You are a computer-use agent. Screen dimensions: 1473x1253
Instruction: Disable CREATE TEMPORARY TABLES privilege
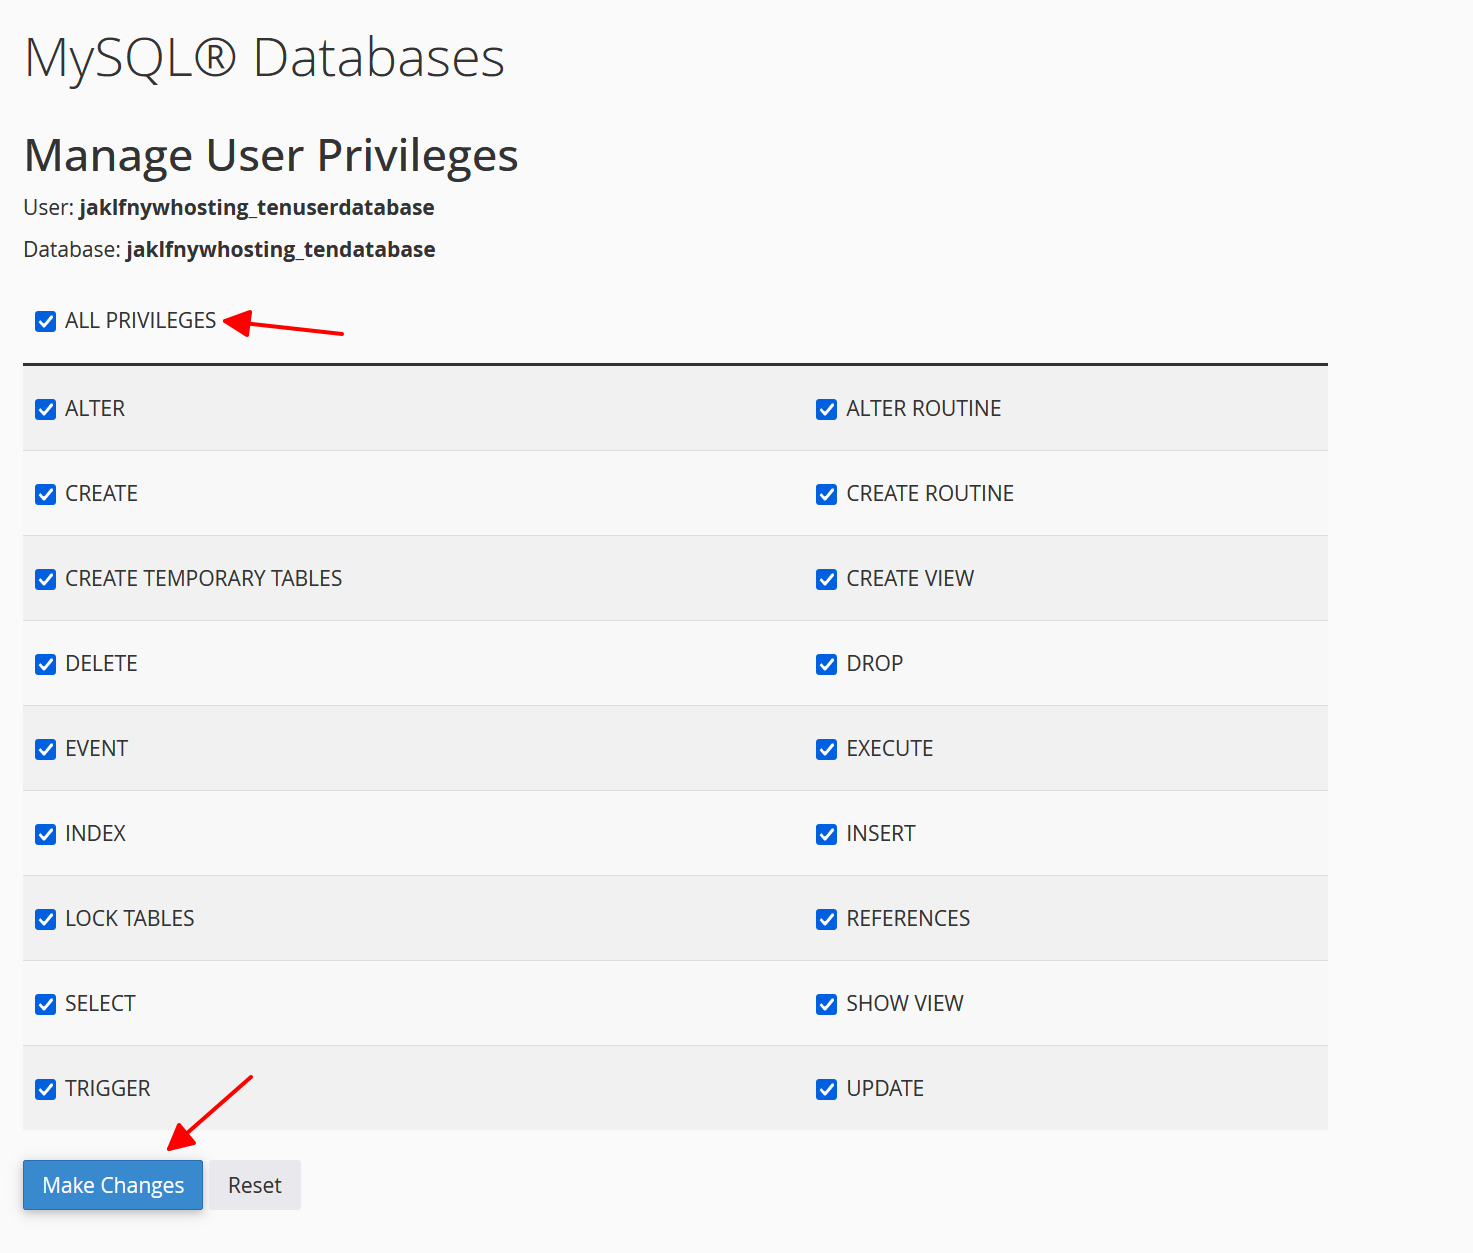[45, 579]
